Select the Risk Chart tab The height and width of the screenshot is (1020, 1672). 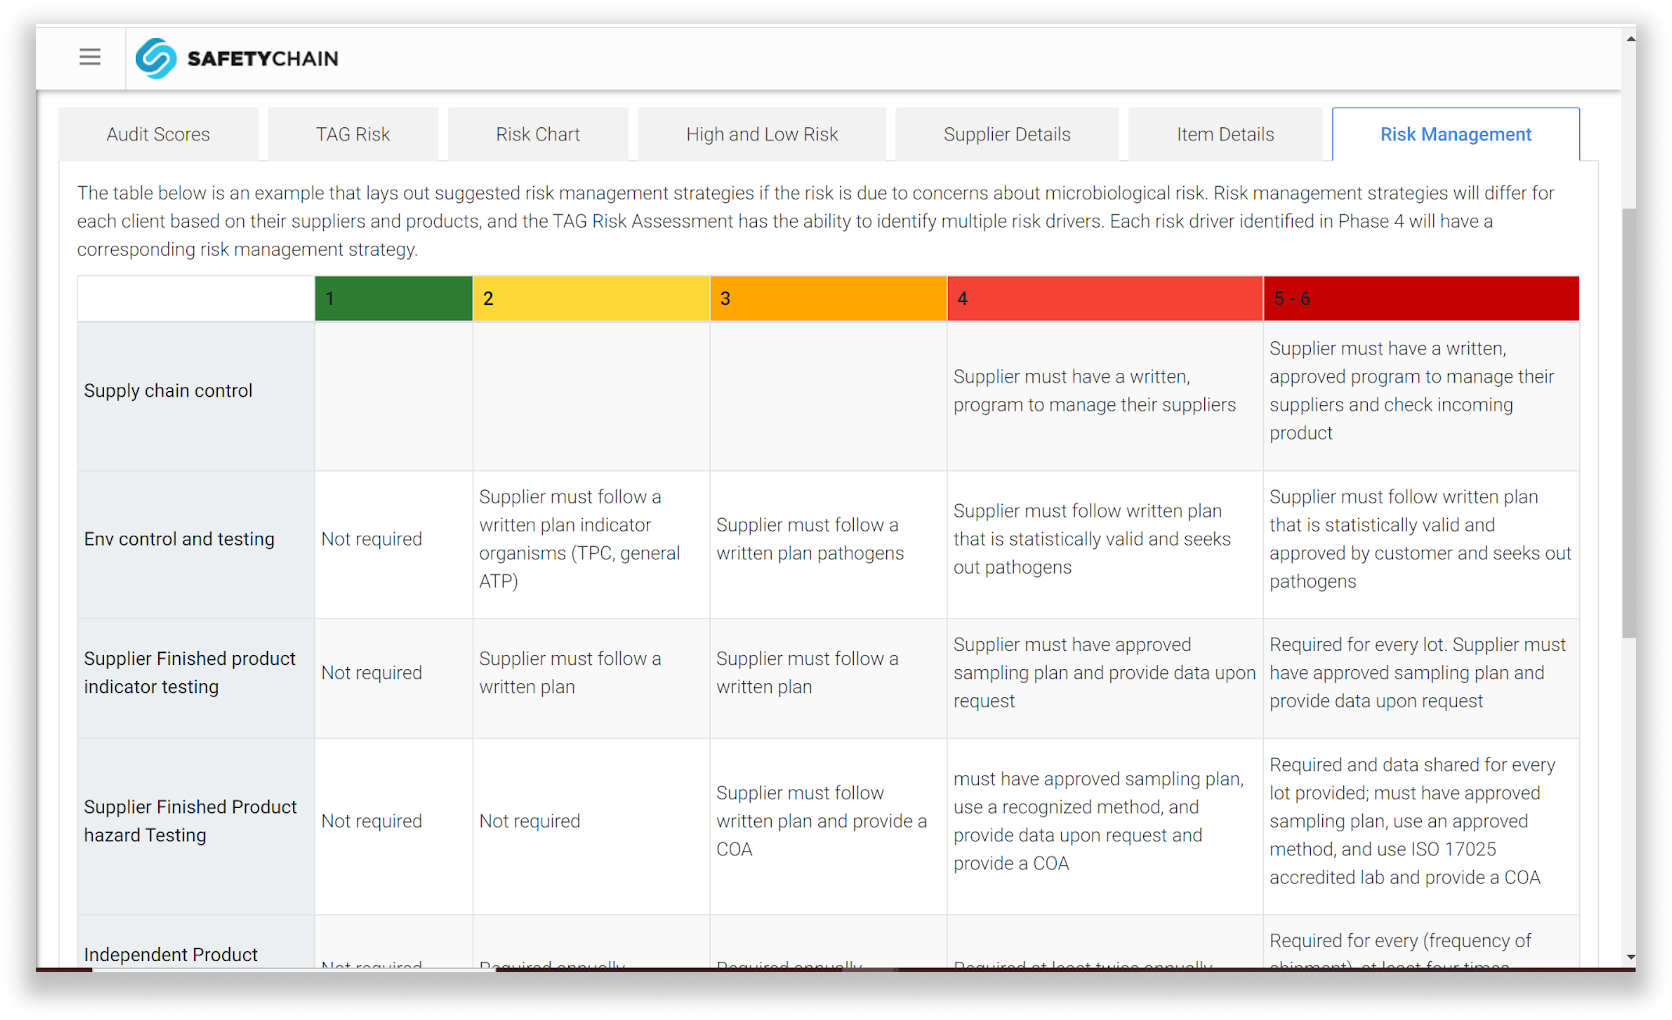(x=538, y=134)
